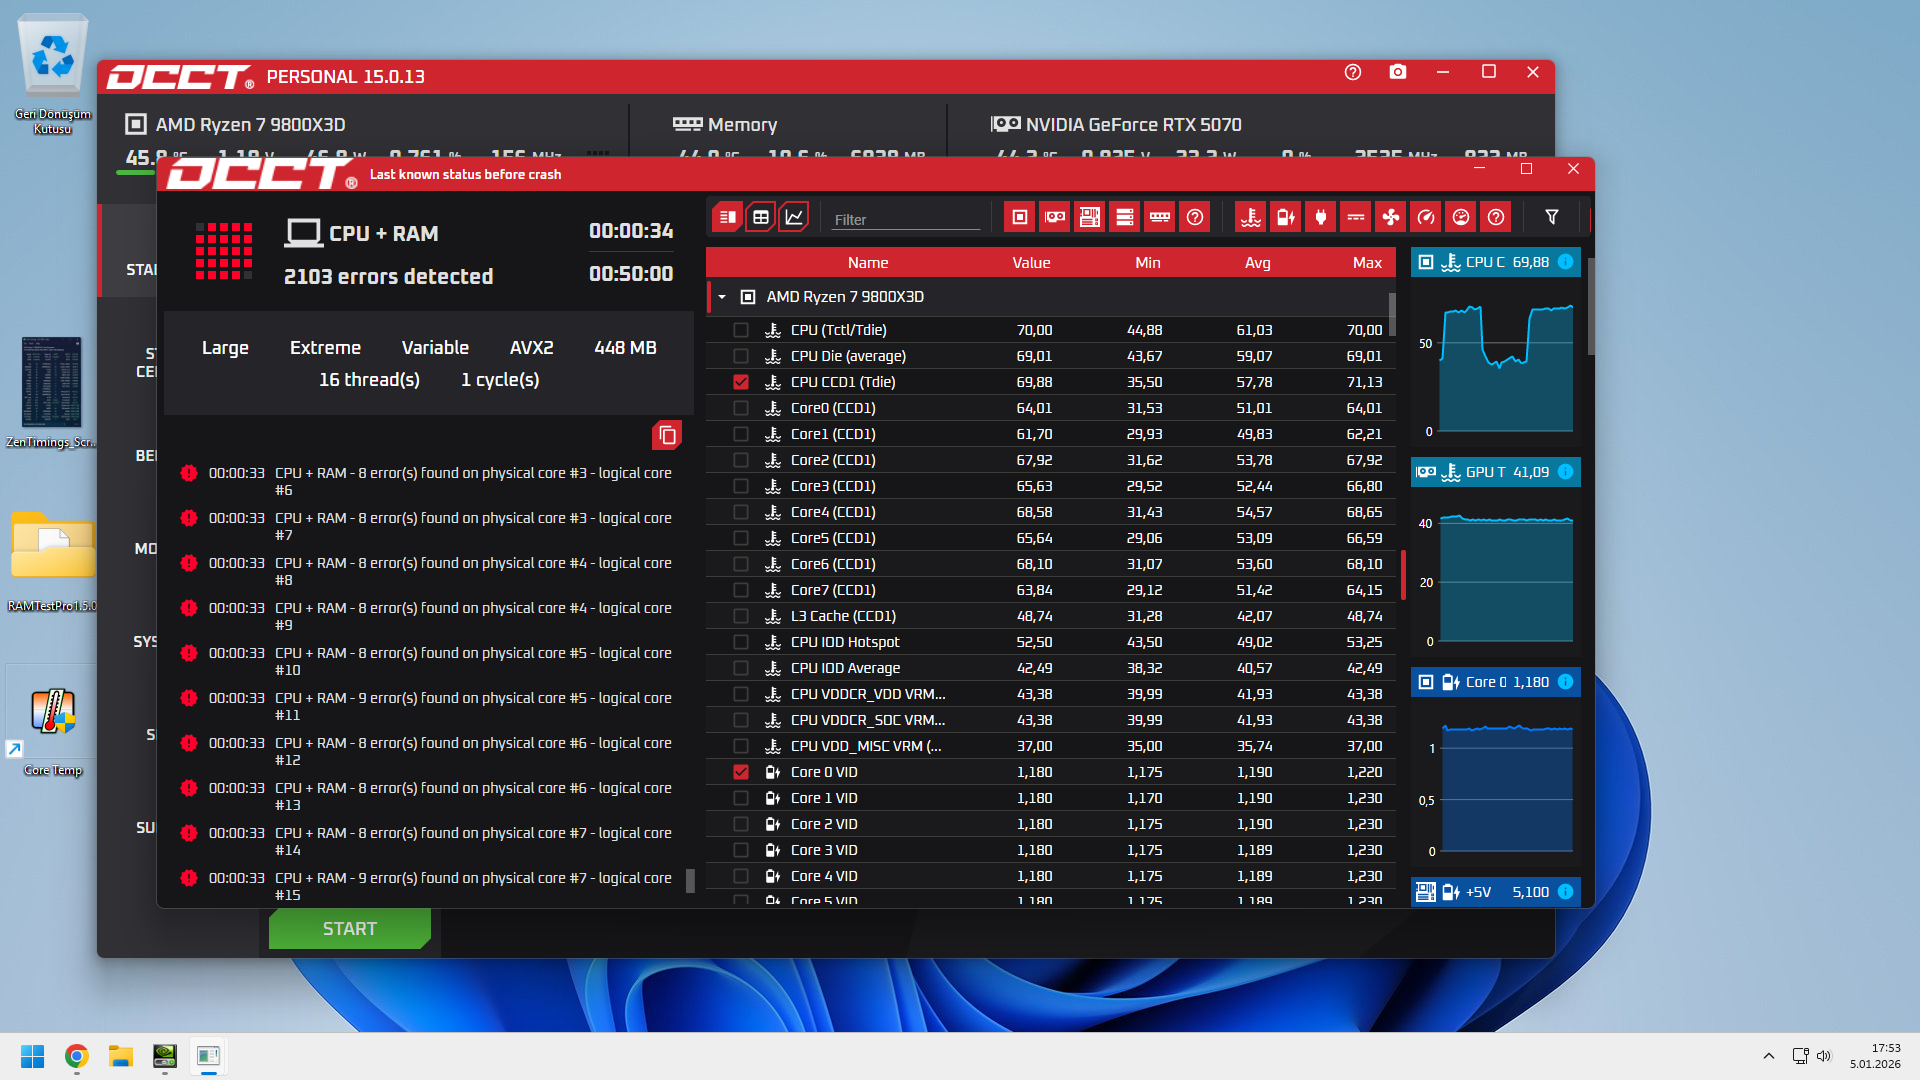The height and width of the screenshot is (1080, 1920).
Task: Sort the table by the Value column
Action: (x=1031, y=263)
